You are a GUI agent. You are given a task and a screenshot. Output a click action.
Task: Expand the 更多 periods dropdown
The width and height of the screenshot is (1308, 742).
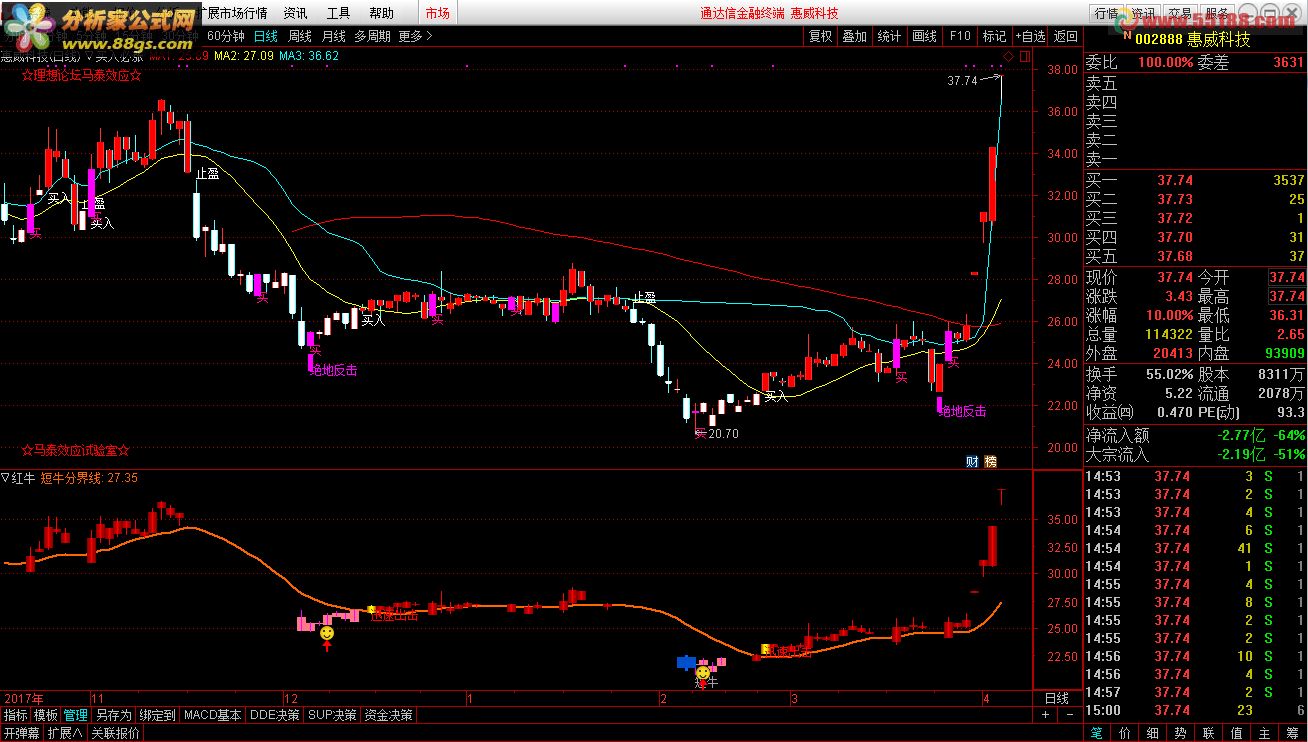[x=415, y=36]
